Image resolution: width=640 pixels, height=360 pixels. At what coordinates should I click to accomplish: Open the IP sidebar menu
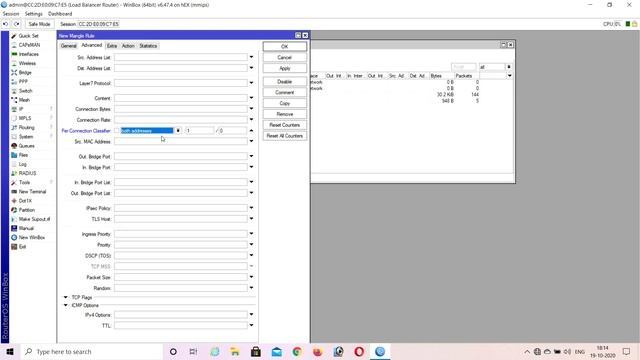(21, 109)
